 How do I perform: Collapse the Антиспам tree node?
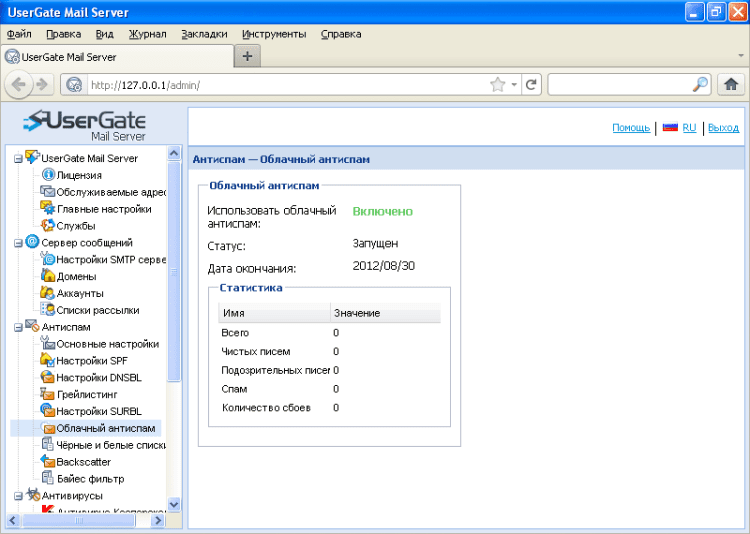click(18, 328)
